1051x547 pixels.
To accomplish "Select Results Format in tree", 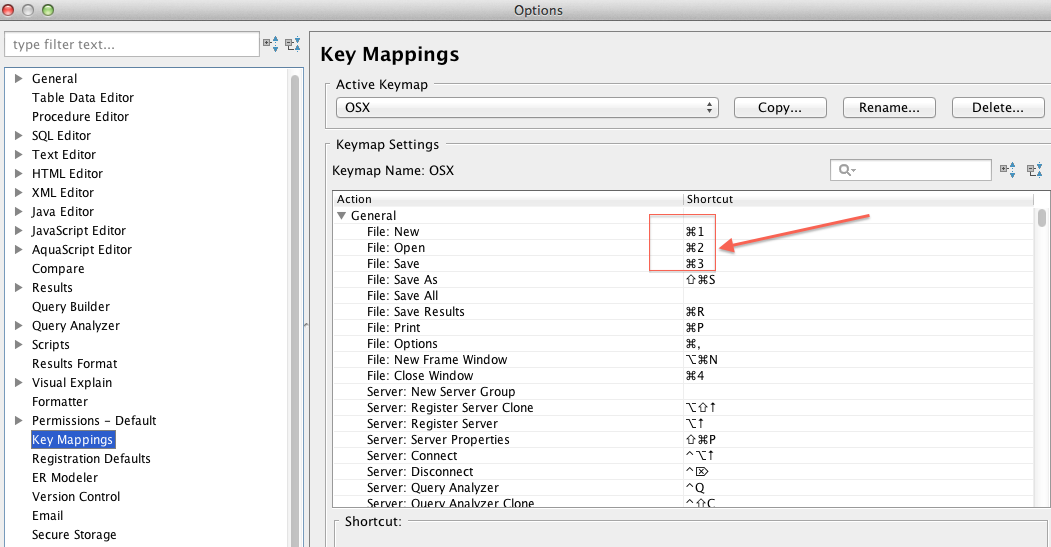I will 74,364.
